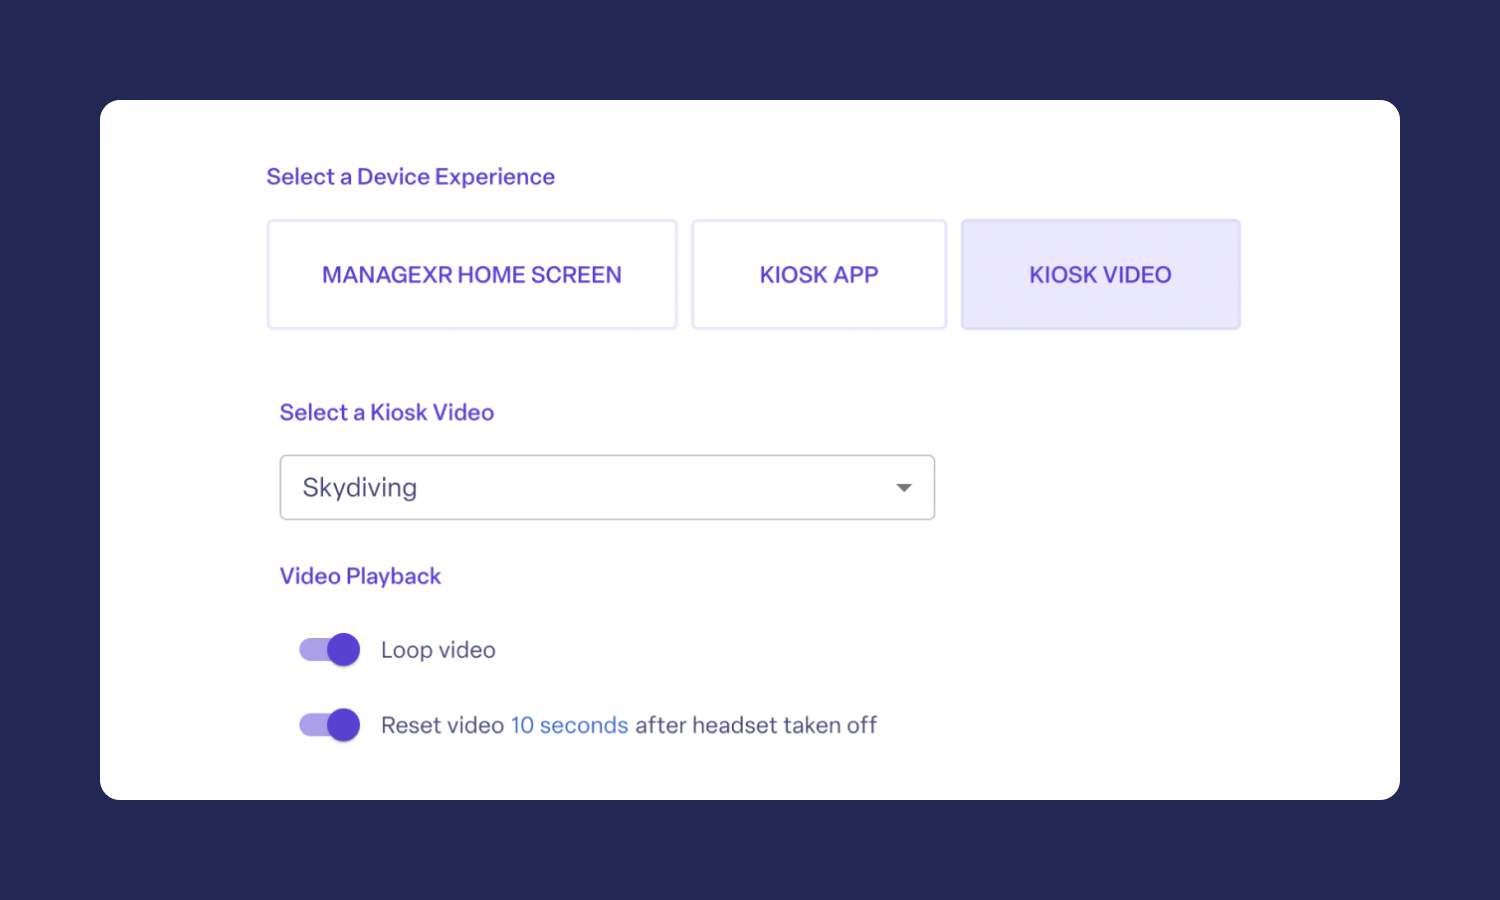Click the Video Playback heading
The height and width of the screenshot is (900, 1500).
[360, 576]
